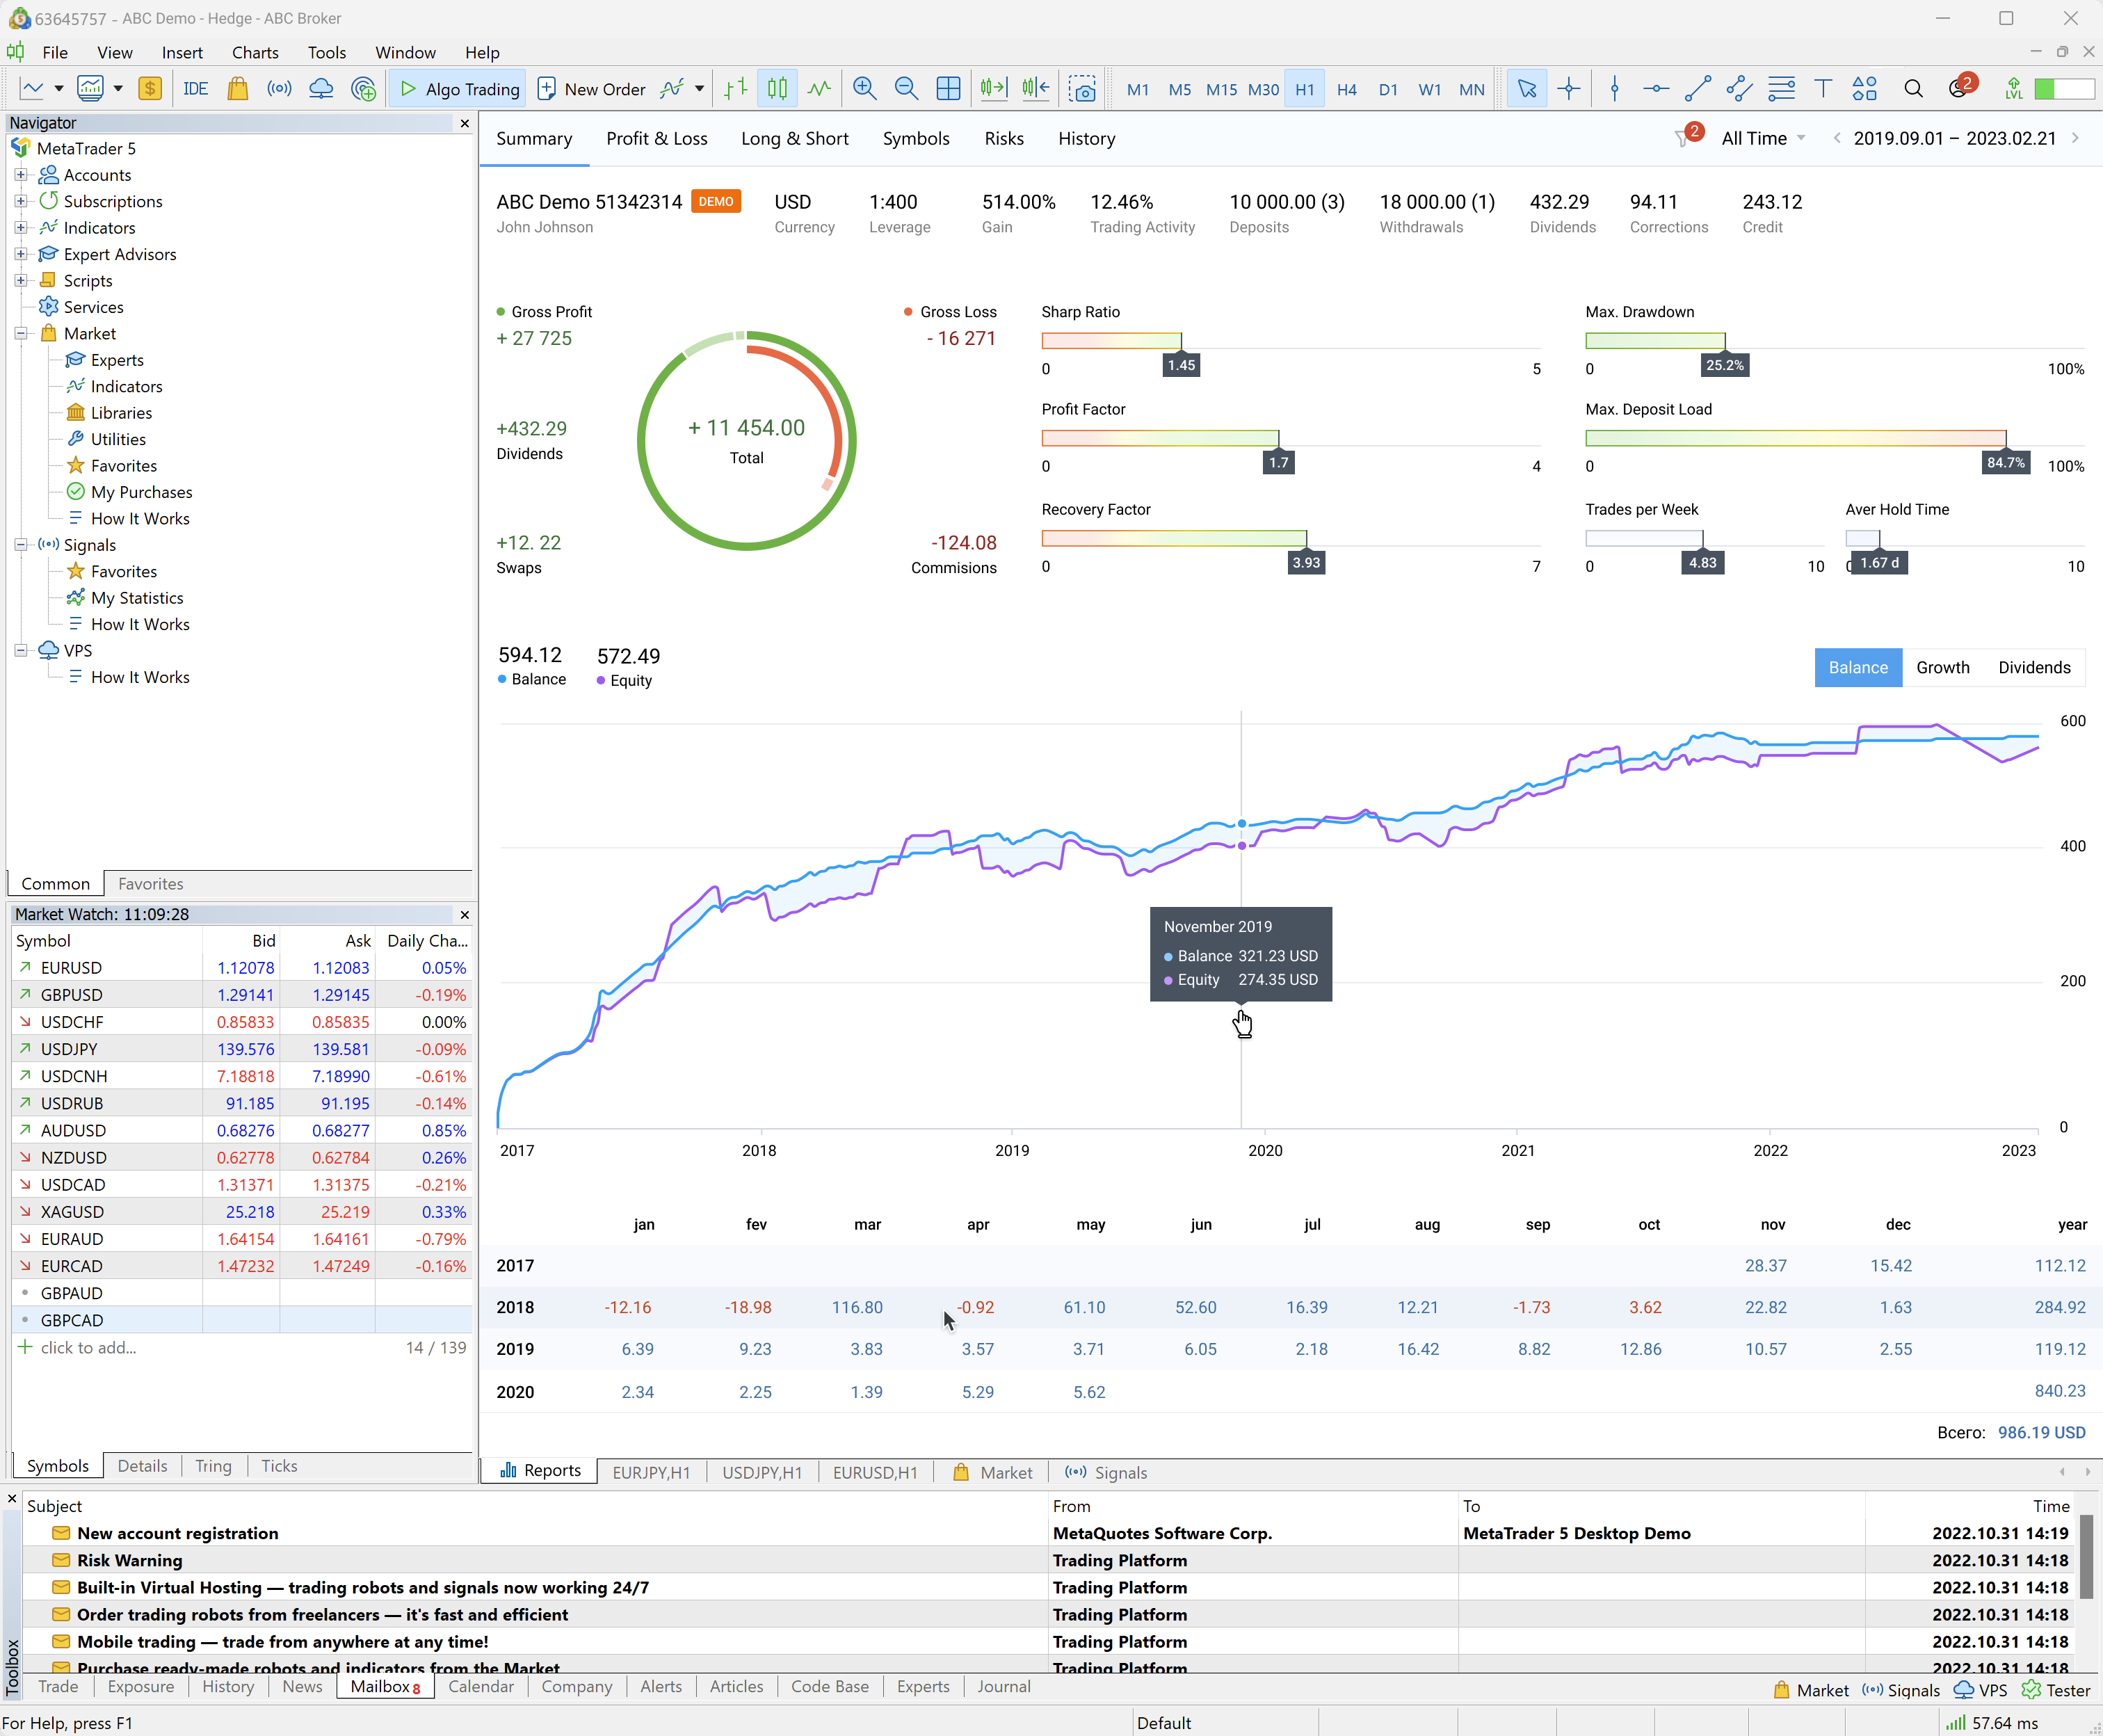Open the Charts menu
The image size is (2103, 1736).
[255, 52]
